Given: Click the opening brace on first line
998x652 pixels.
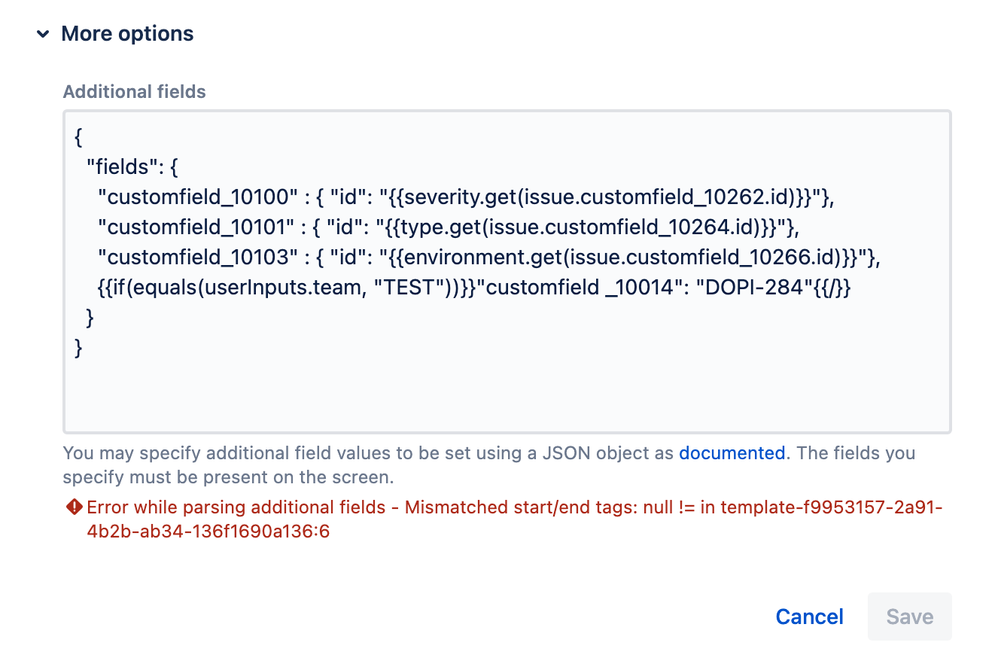Looking at the screenshot, I should pyautogui.click(x=79, y=137).
